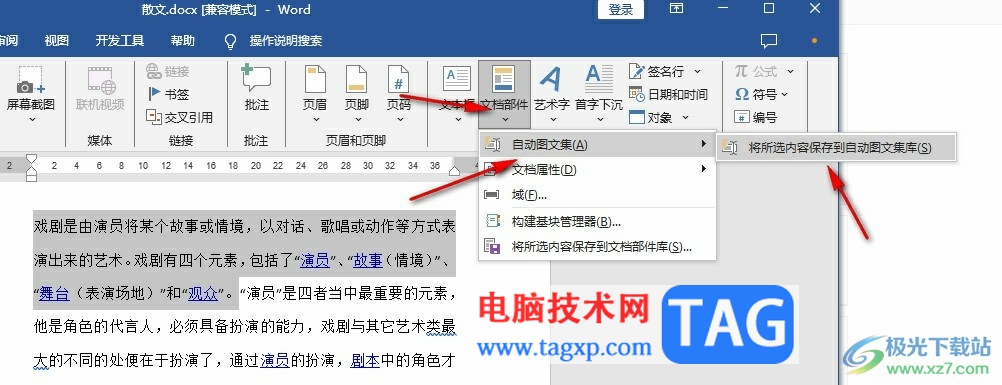Click the 页脚 footer icon
This screenshot has height=385, width=1002.
[357, 80]
